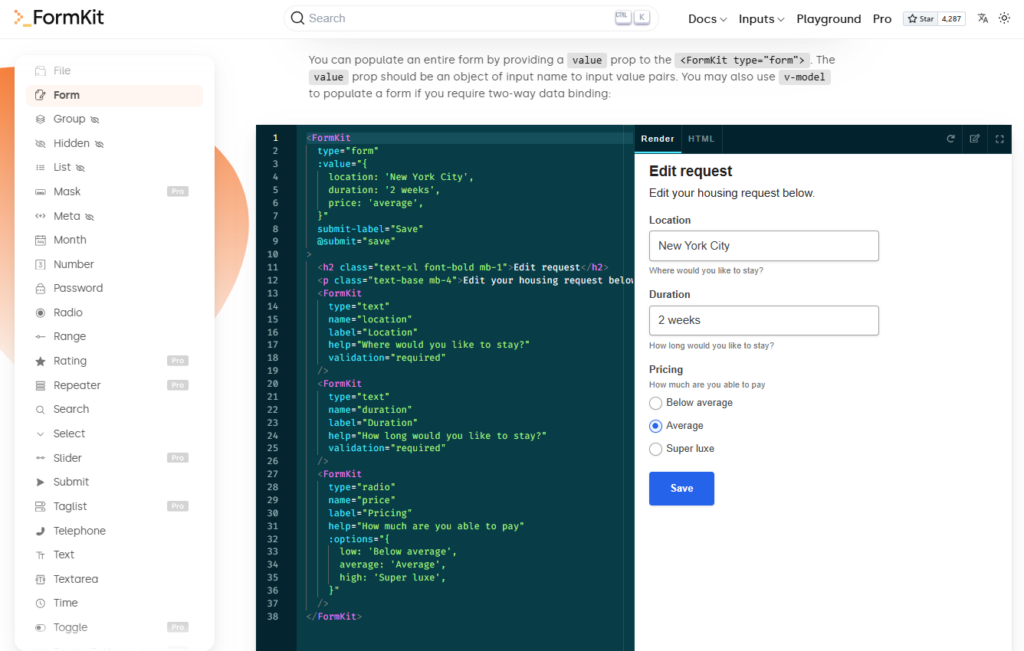Open the File sidebar item
This screenshot has width=1024, height=651.
114,71
